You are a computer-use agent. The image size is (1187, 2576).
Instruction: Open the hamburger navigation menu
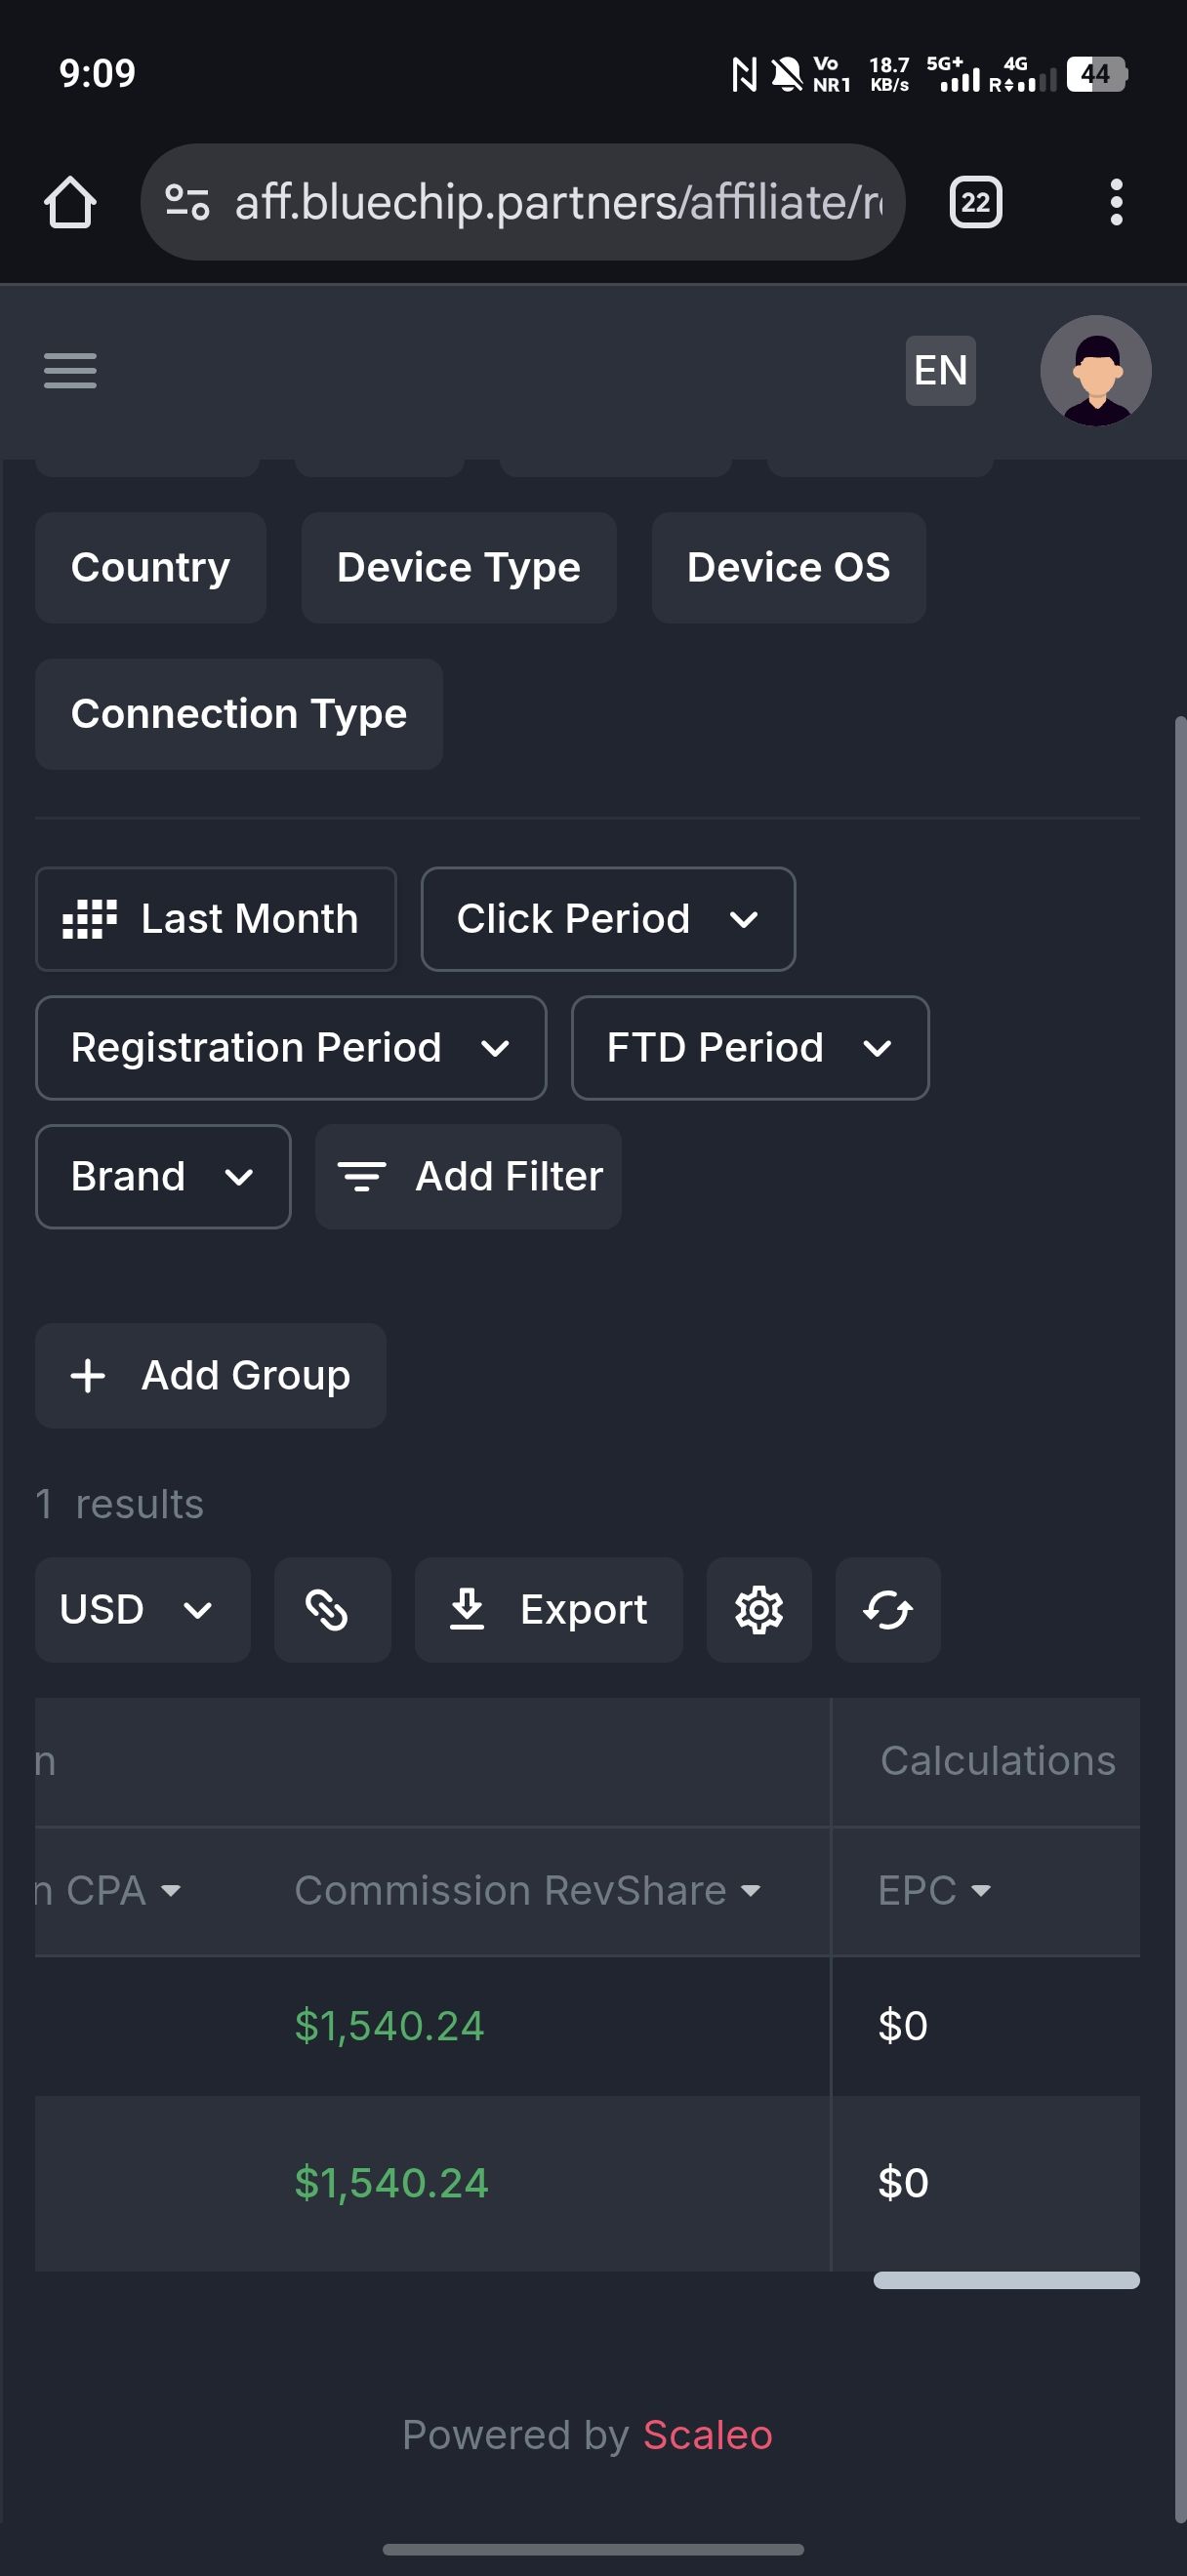[x=70, y=370]
